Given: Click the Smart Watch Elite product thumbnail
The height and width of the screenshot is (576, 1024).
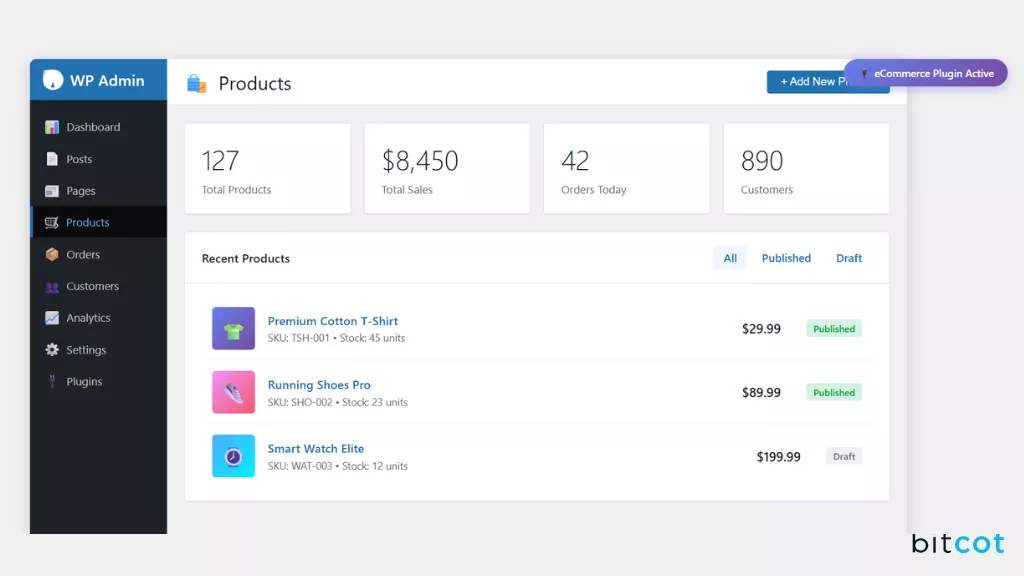Looking at the screenshot, I should coord(233,455).
